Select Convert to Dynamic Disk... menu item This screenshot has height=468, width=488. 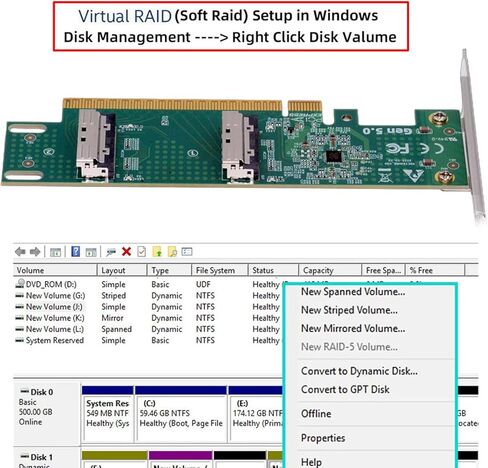[x=359, y=371]
